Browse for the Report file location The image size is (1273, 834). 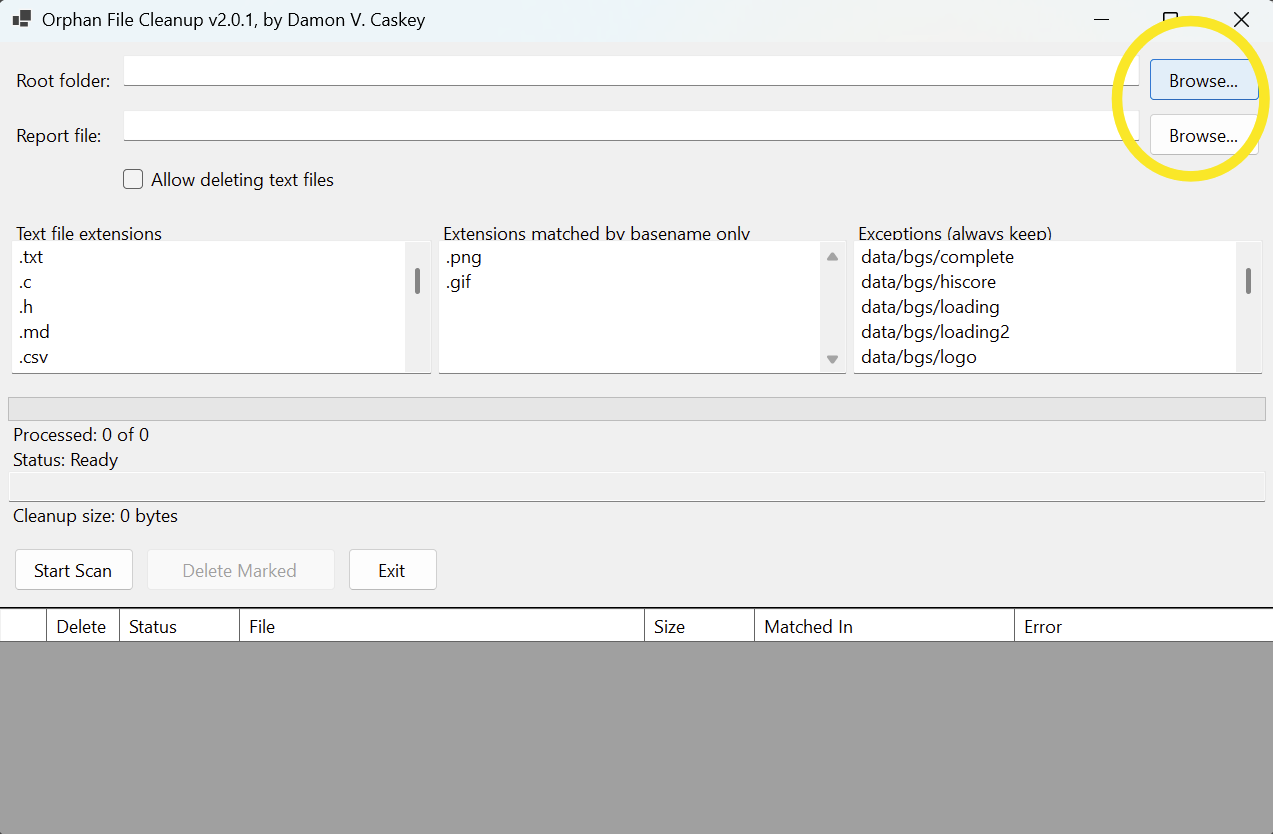tap(1203, 135)
